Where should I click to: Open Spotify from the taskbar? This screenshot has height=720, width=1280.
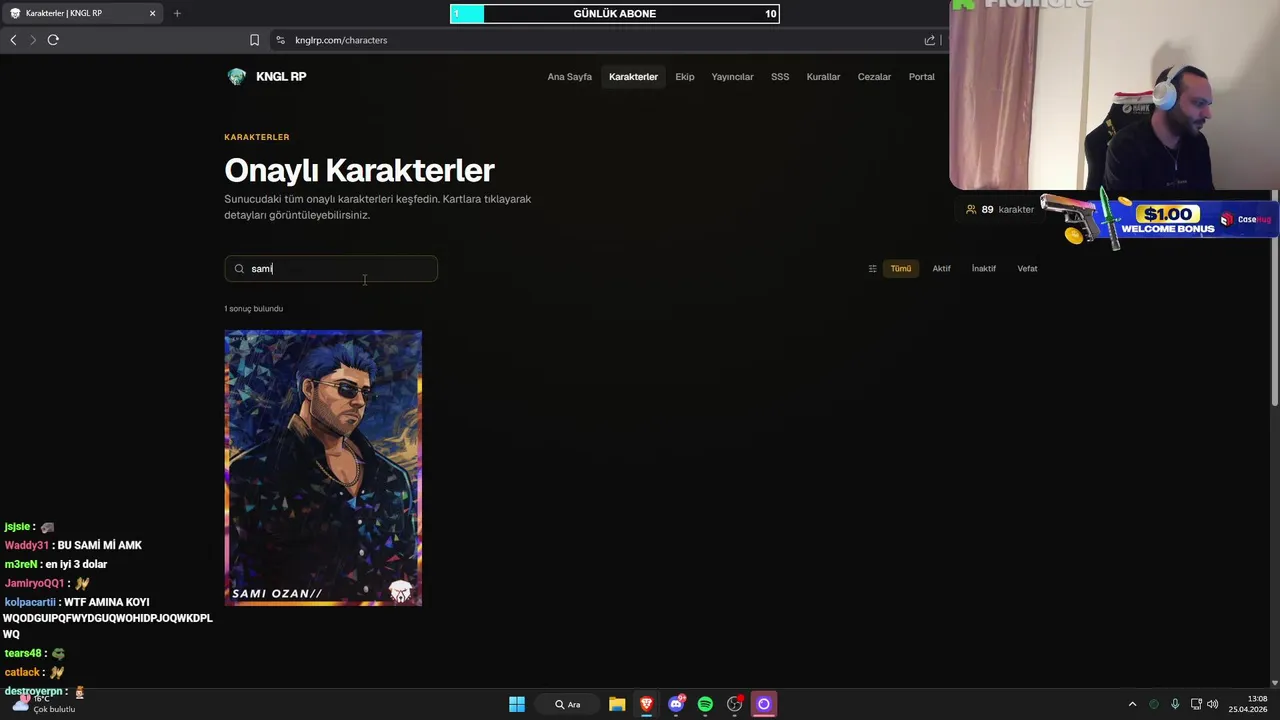705,704
